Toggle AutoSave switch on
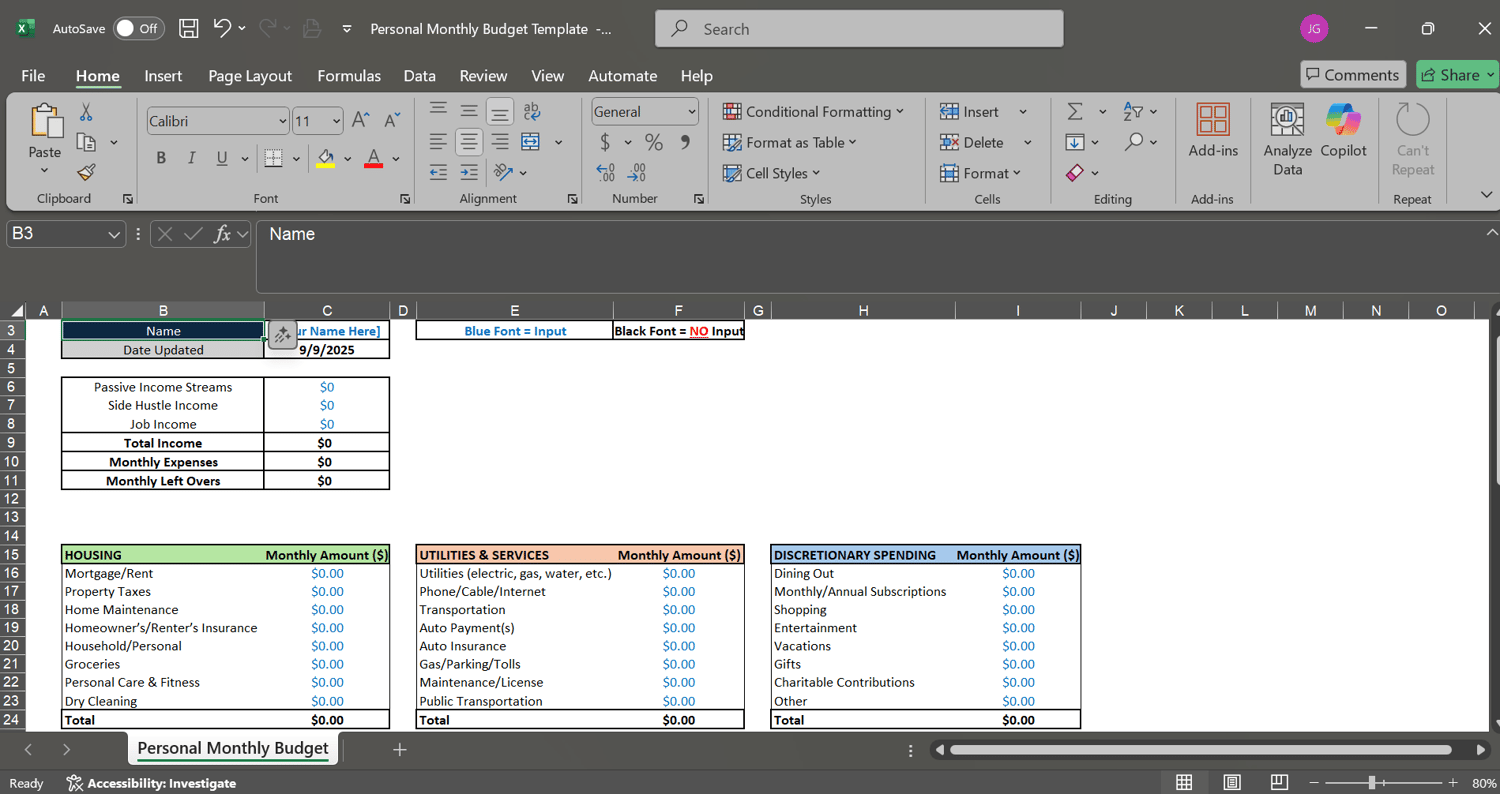 coord(138,29)
